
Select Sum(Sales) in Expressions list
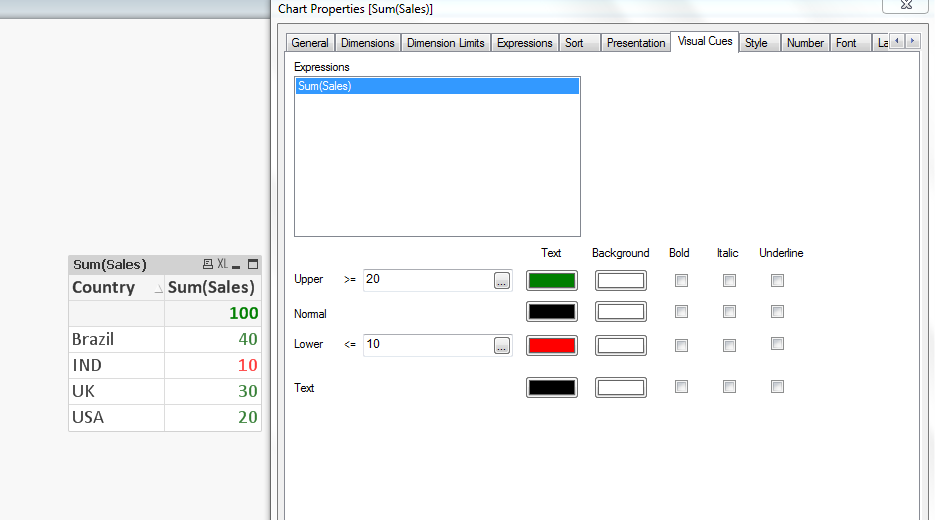437,86
